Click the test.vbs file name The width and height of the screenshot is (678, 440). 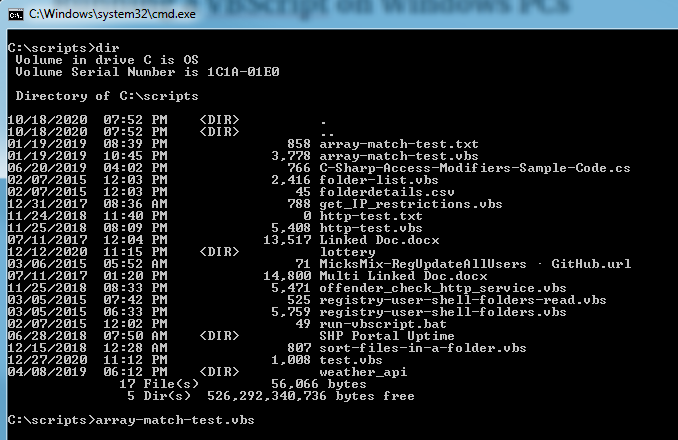pos(351,360)
